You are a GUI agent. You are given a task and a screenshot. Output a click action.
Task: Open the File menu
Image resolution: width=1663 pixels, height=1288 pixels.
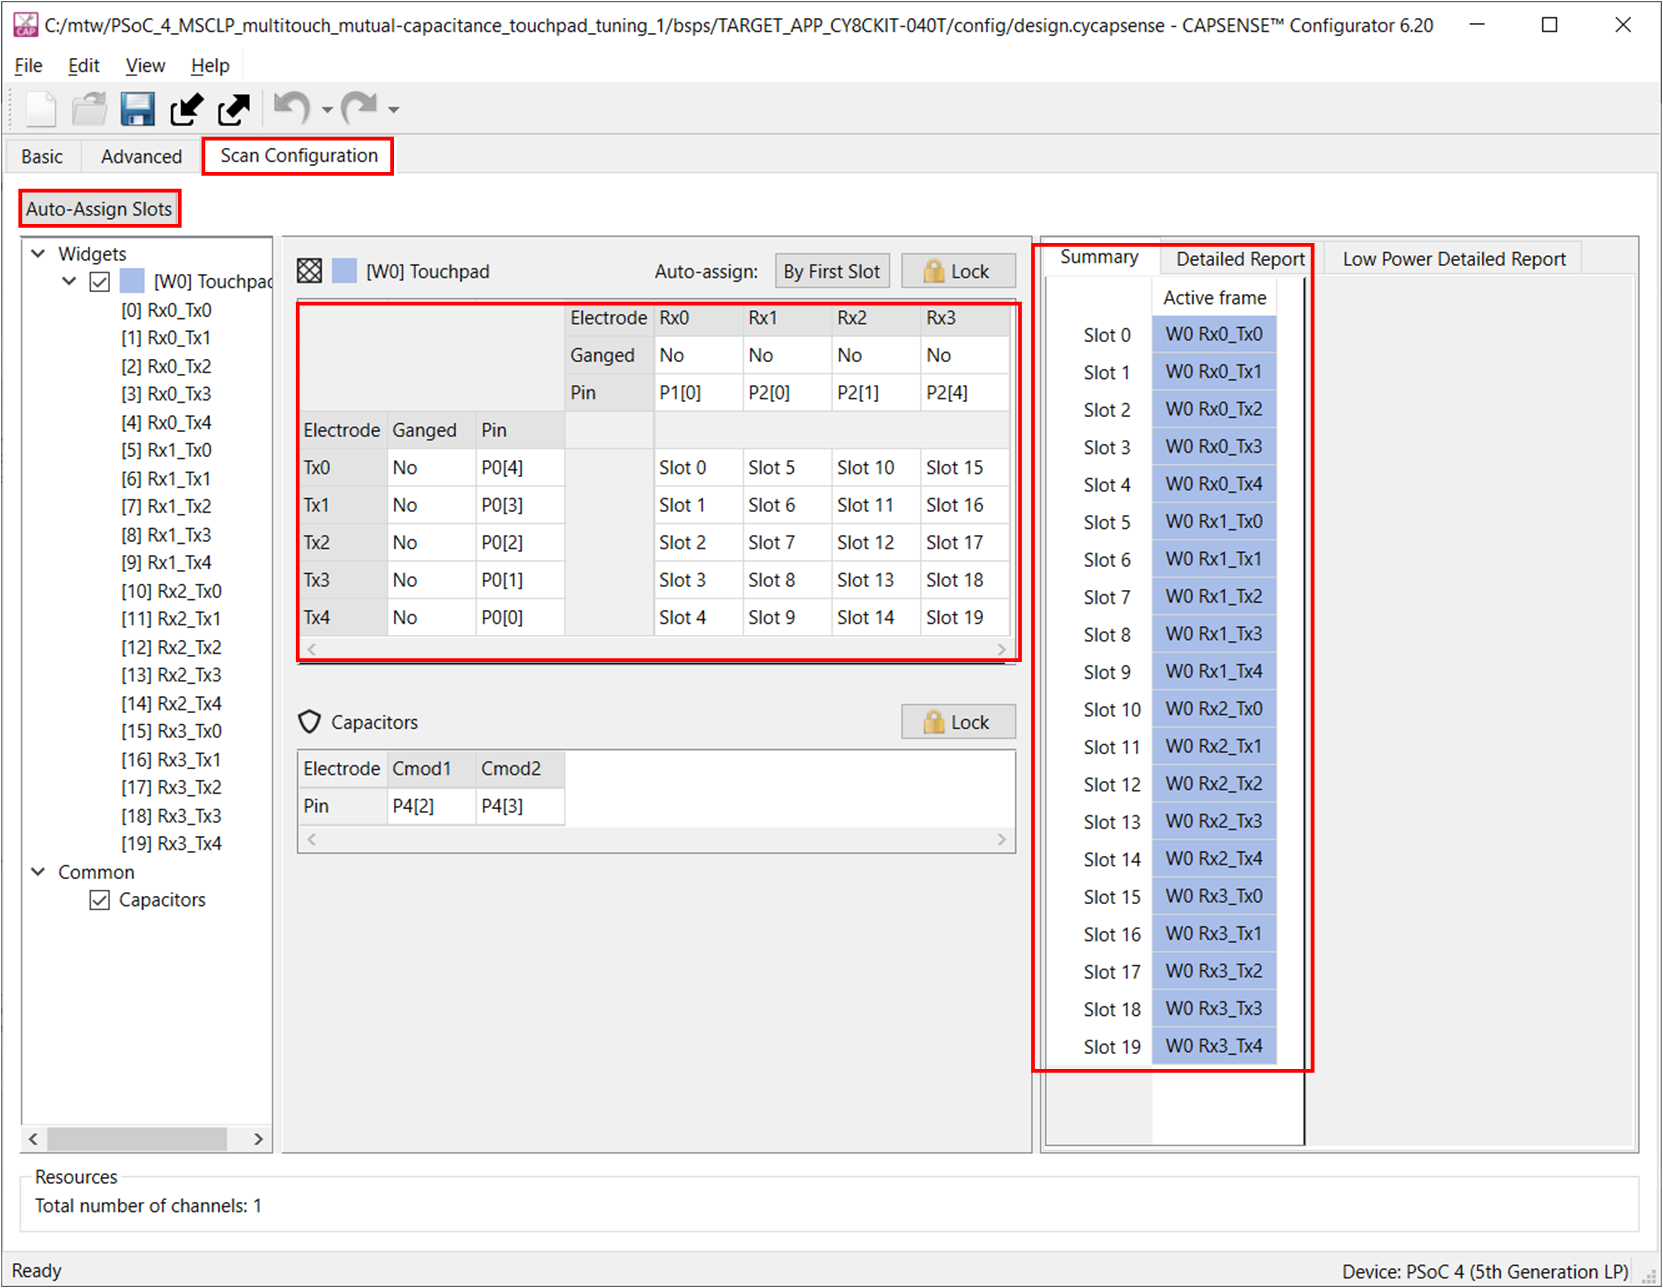point(28,65)
